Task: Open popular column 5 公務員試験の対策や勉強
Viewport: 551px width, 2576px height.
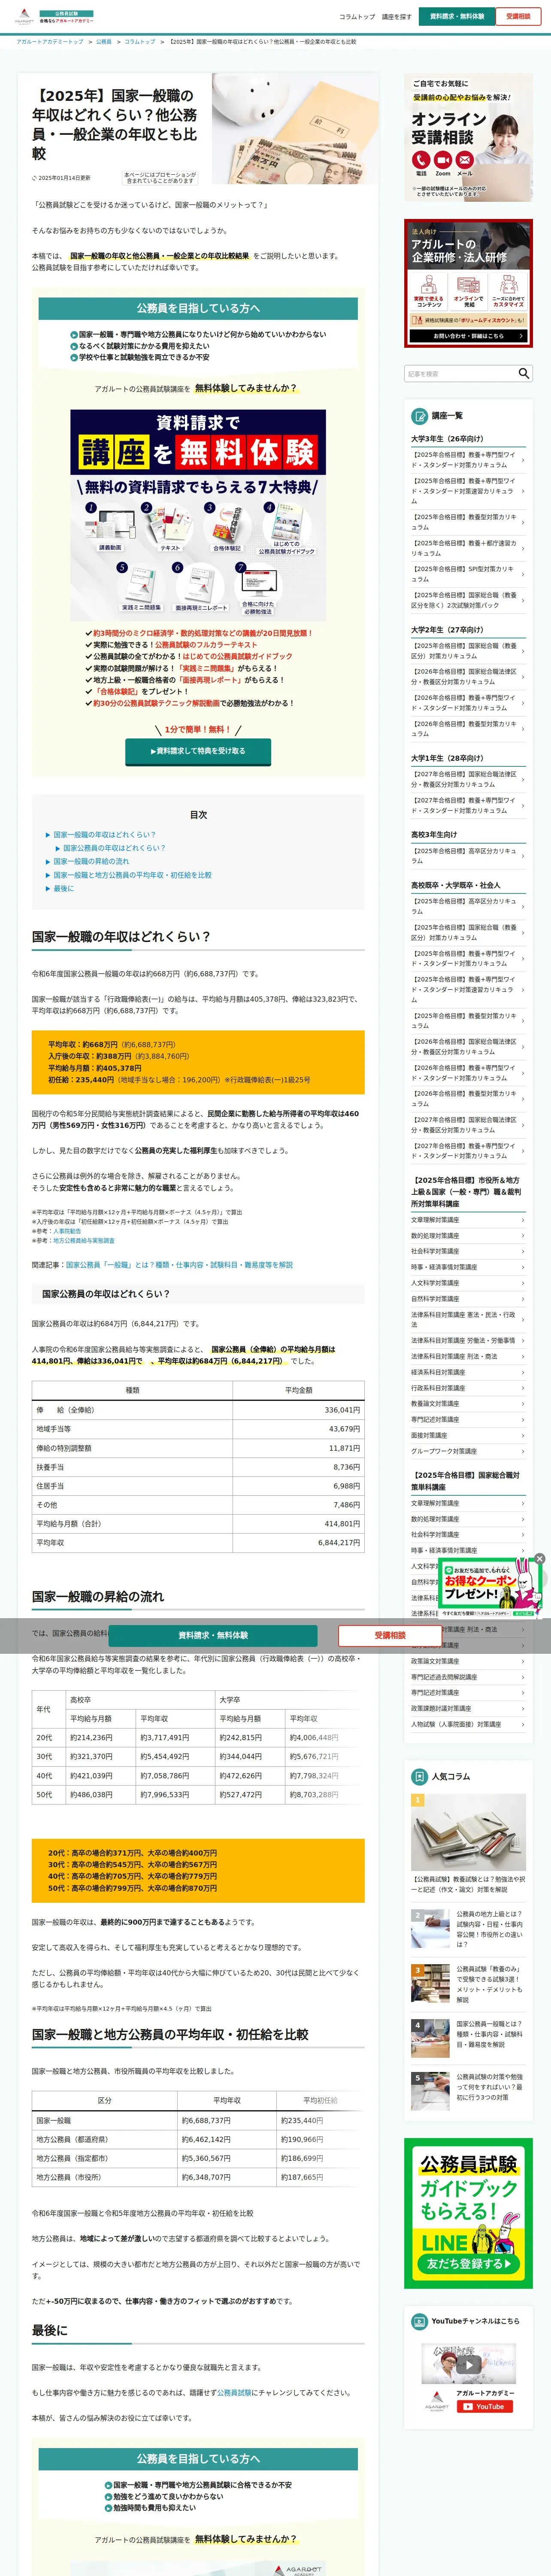Action: pyautogui.click(x=468, y=2090)
